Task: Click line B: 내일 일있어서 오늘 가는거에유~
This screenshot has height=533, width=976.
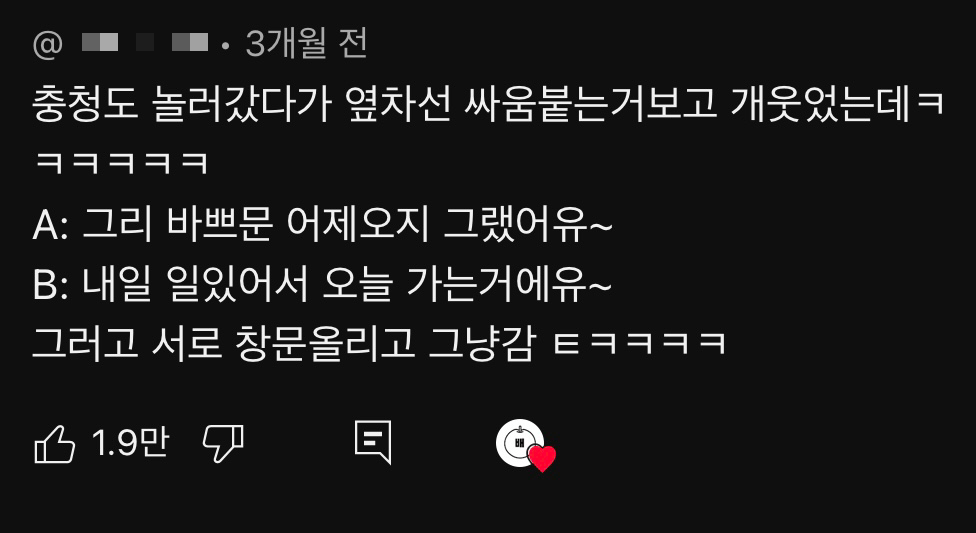Action: [x=322, y=285]
